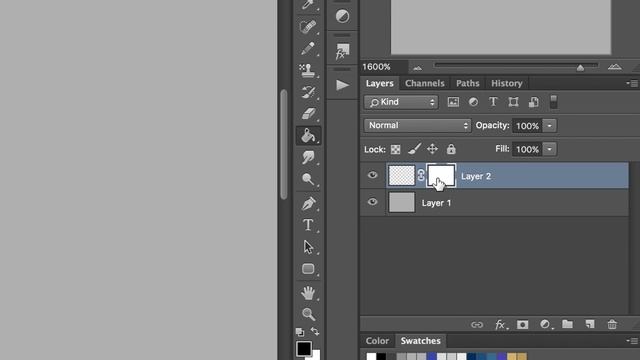Pick the white swatch in Swatches
This screenshot has height=360, width=640.
pos(371,357)
